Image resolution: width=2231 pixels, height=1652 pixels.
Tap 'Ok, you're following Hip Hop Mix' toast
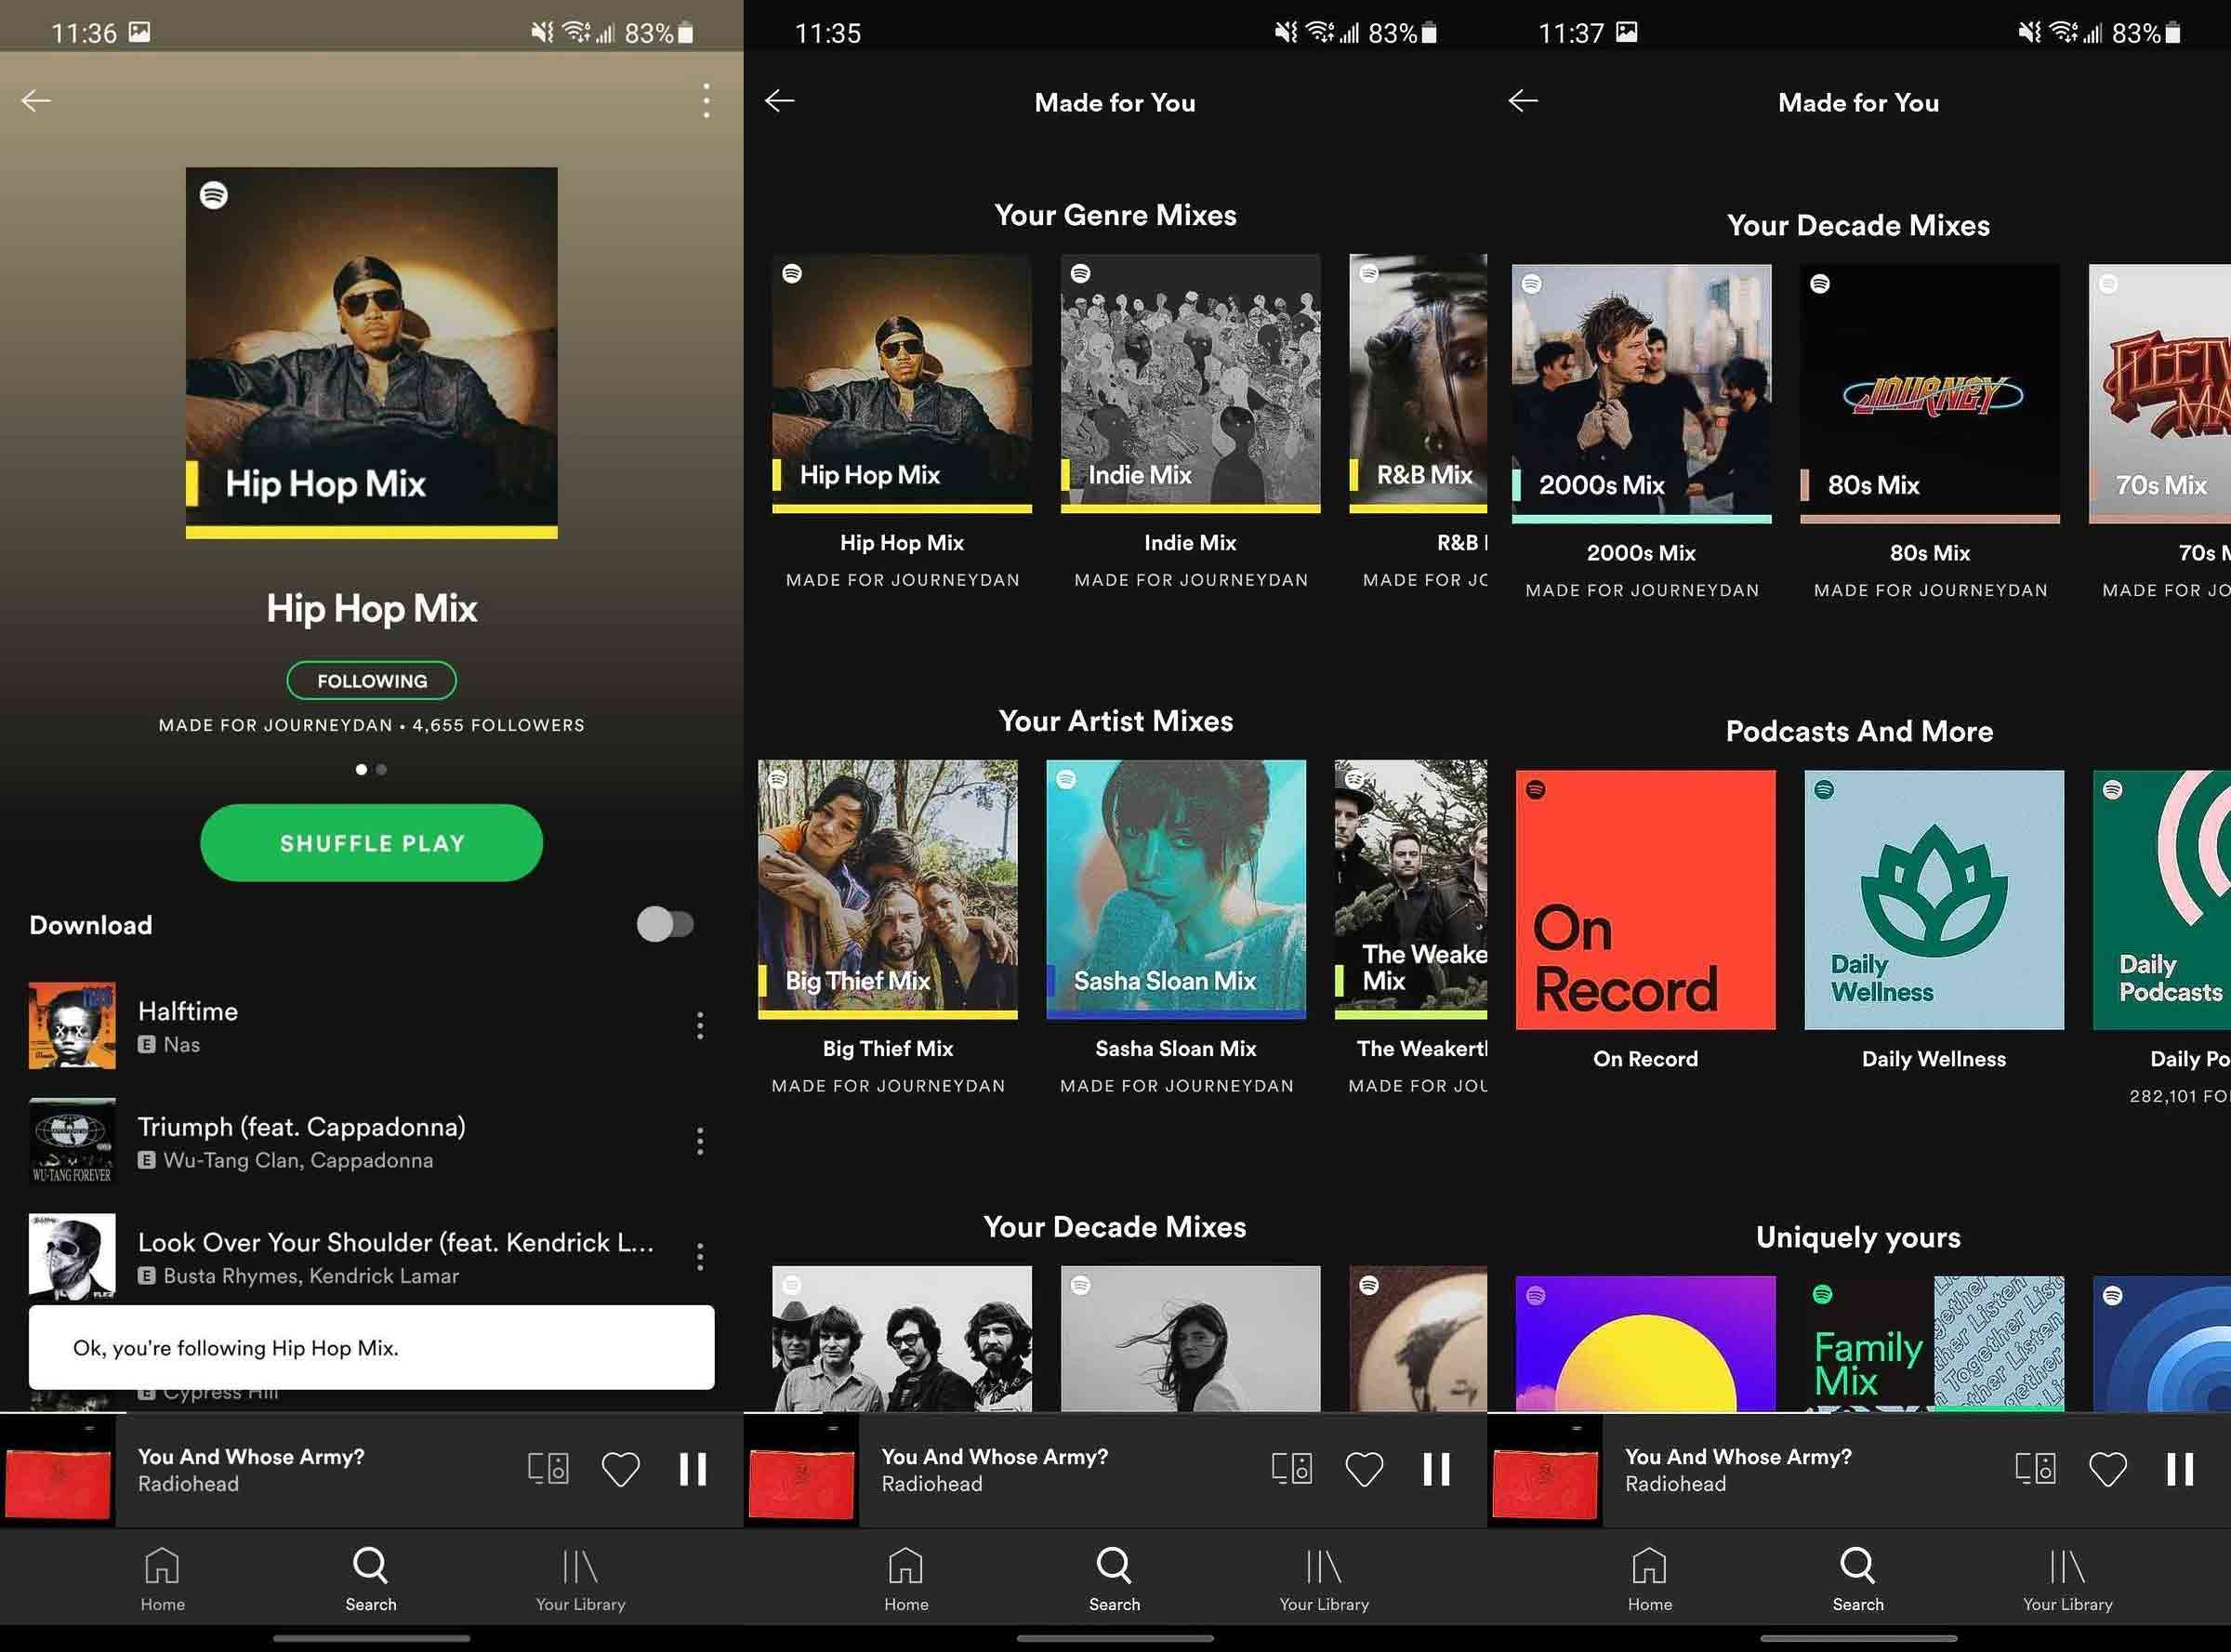coord(371,1347)
